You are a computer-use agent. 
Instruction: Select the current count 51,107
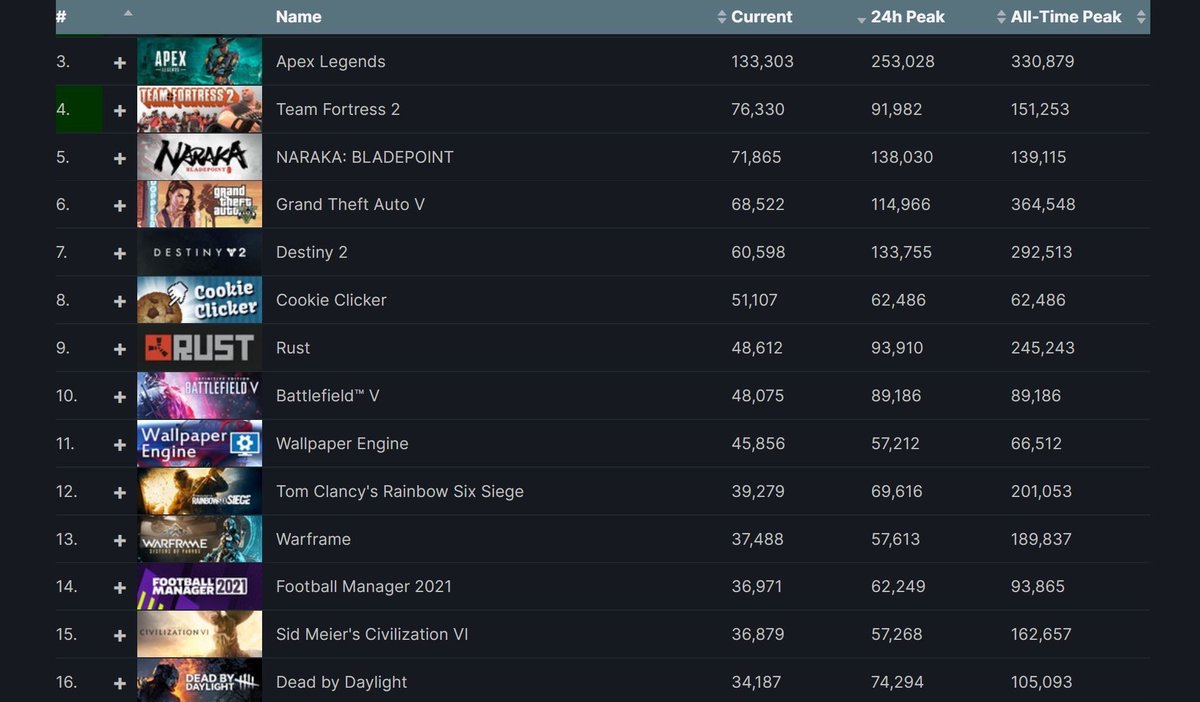[x=754, y=300]
